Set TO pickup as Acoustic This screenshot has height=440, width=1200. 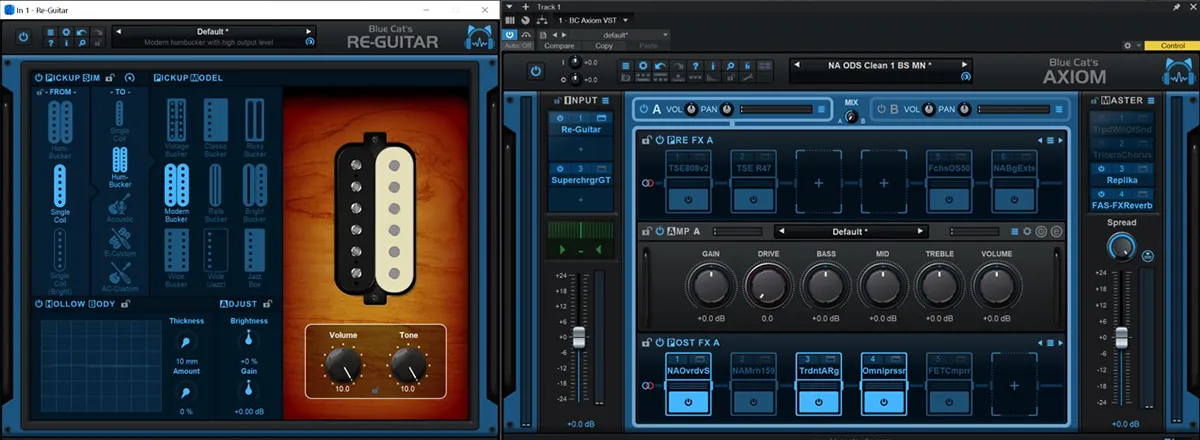pos(120,210)
